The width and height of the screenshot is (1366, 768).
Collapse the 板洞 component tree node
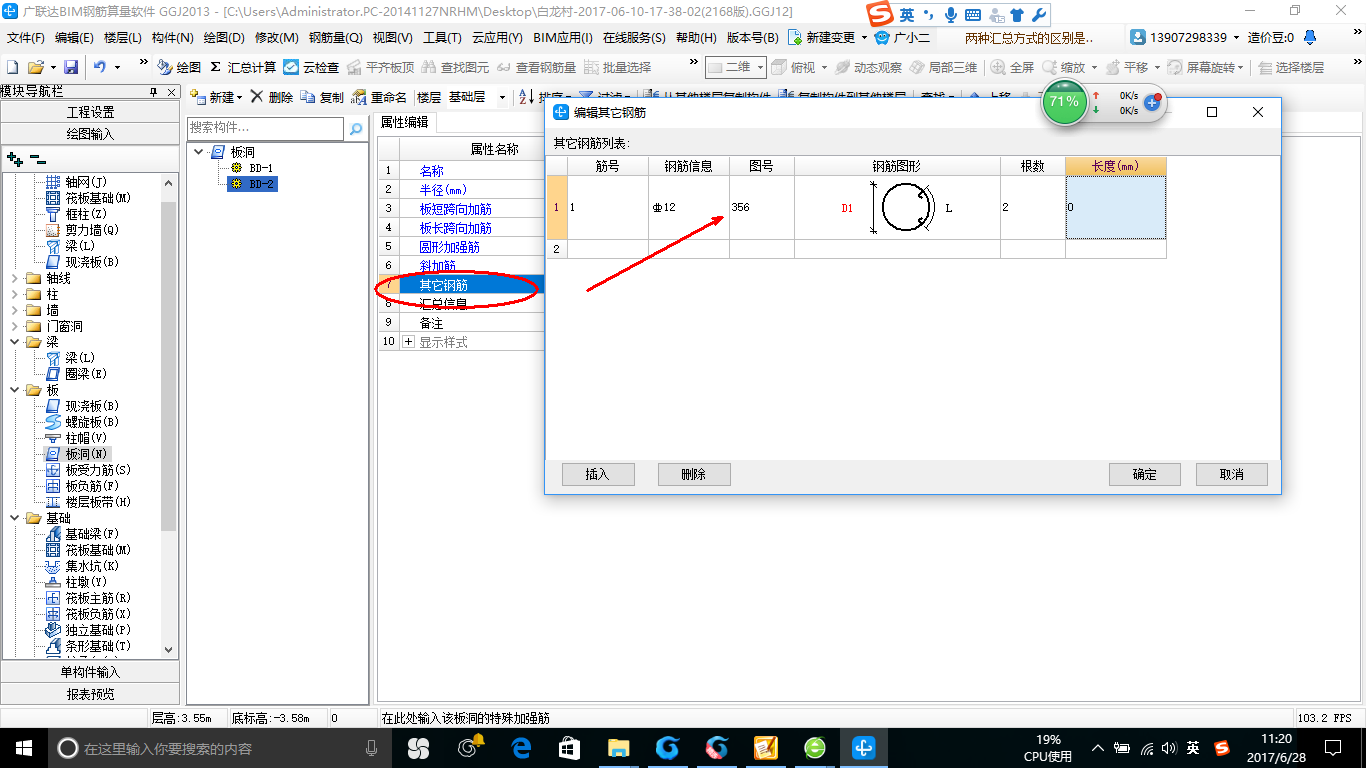click(x=200, y=152)
